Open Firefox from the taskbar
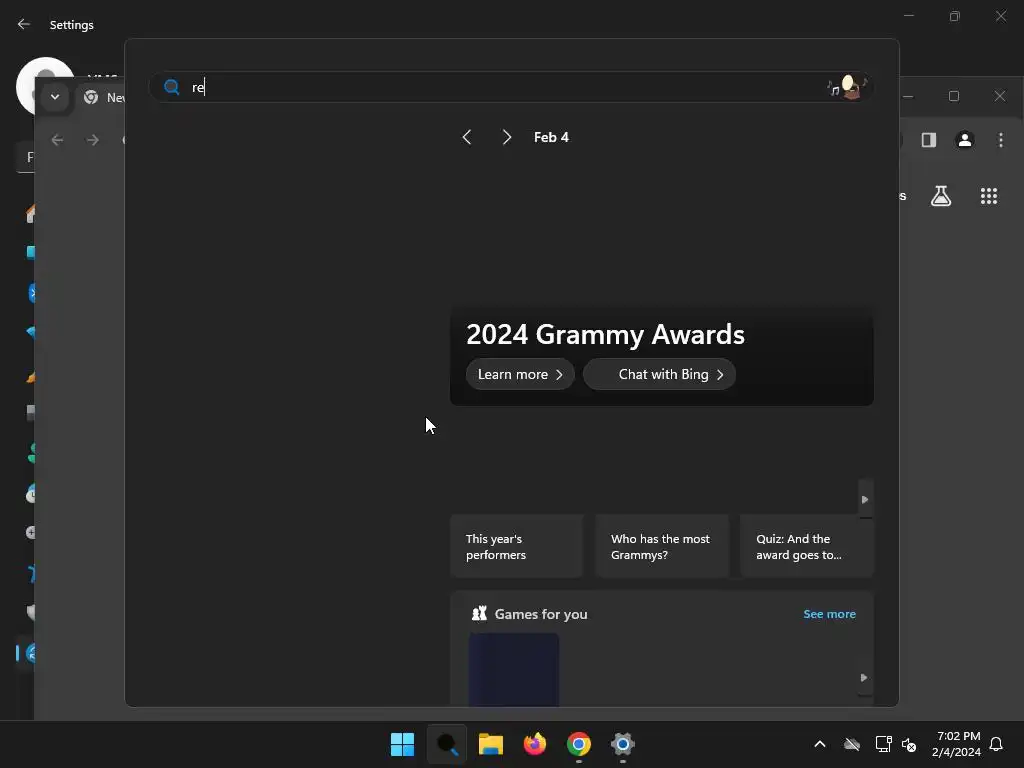 535,744
